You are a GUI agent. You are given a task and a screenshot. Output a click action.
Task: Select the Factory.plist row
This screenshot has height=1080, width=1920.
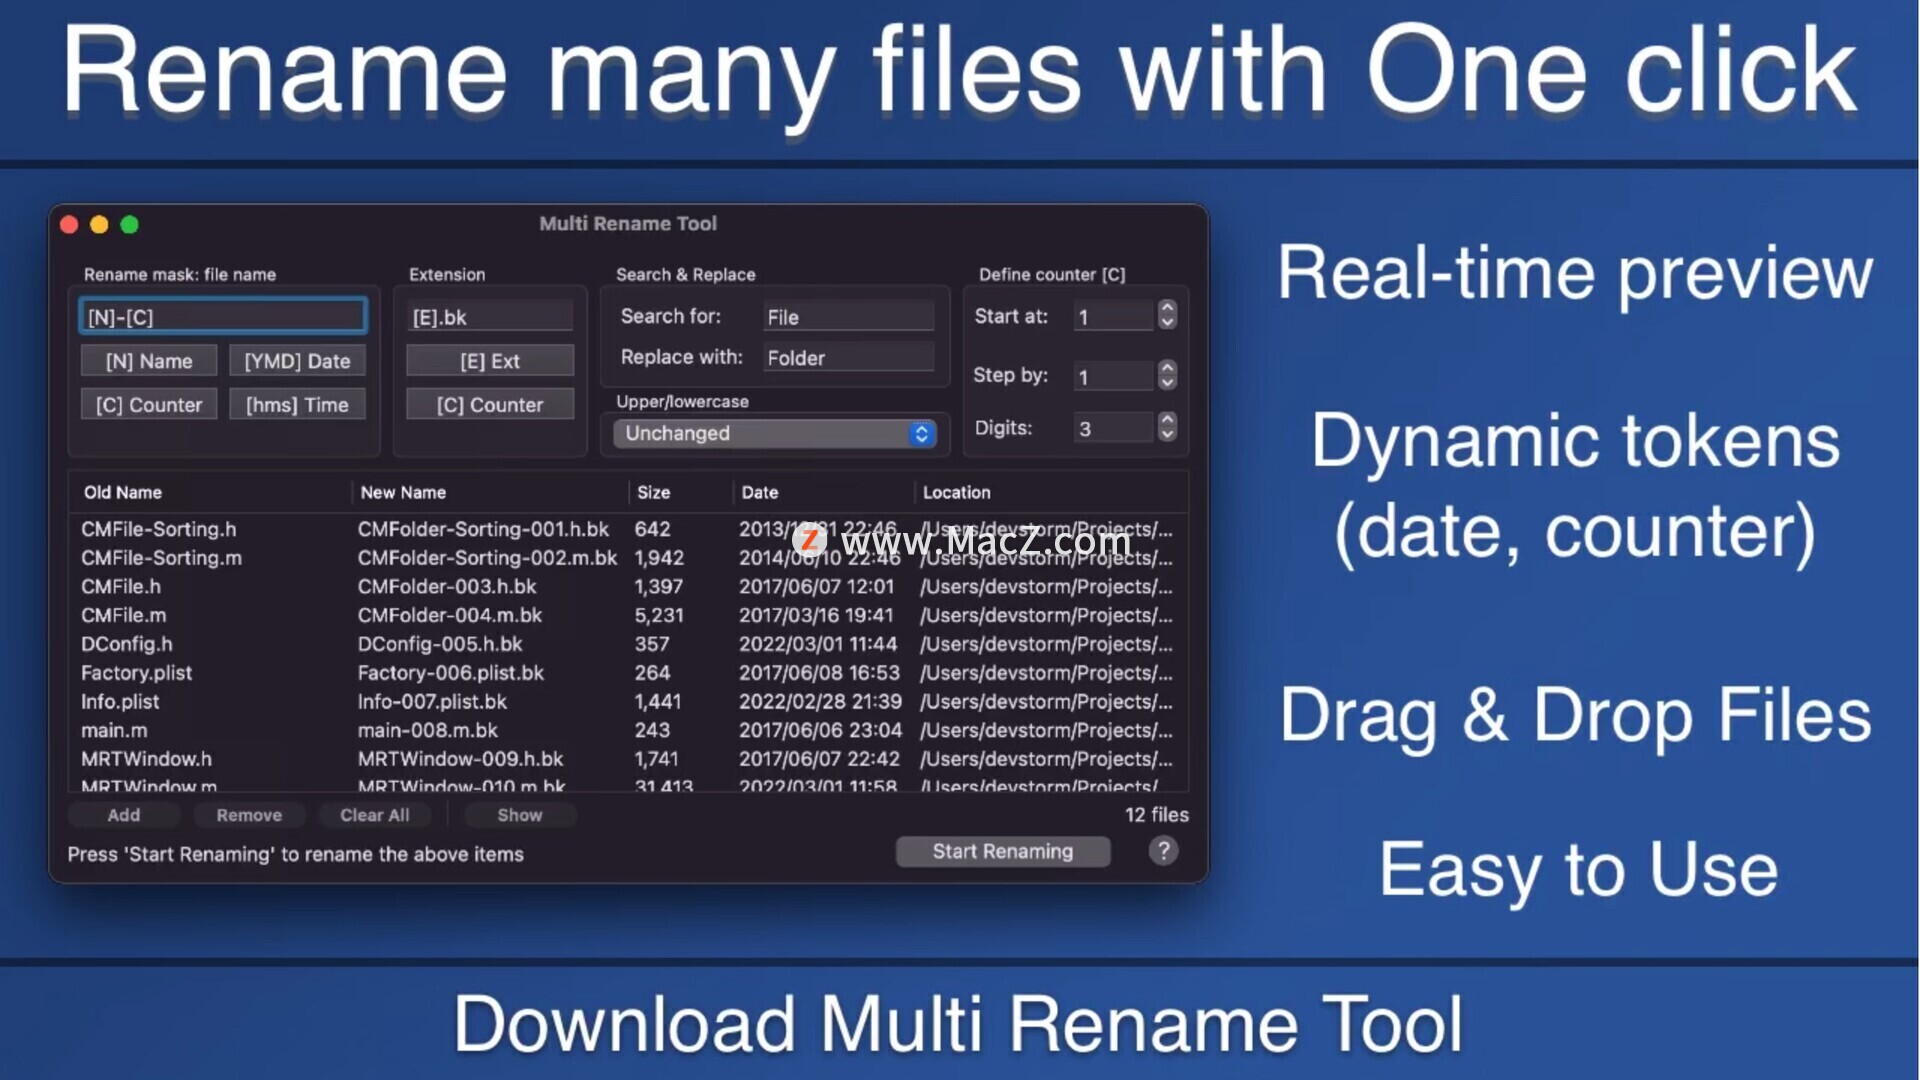pos(628,673)
